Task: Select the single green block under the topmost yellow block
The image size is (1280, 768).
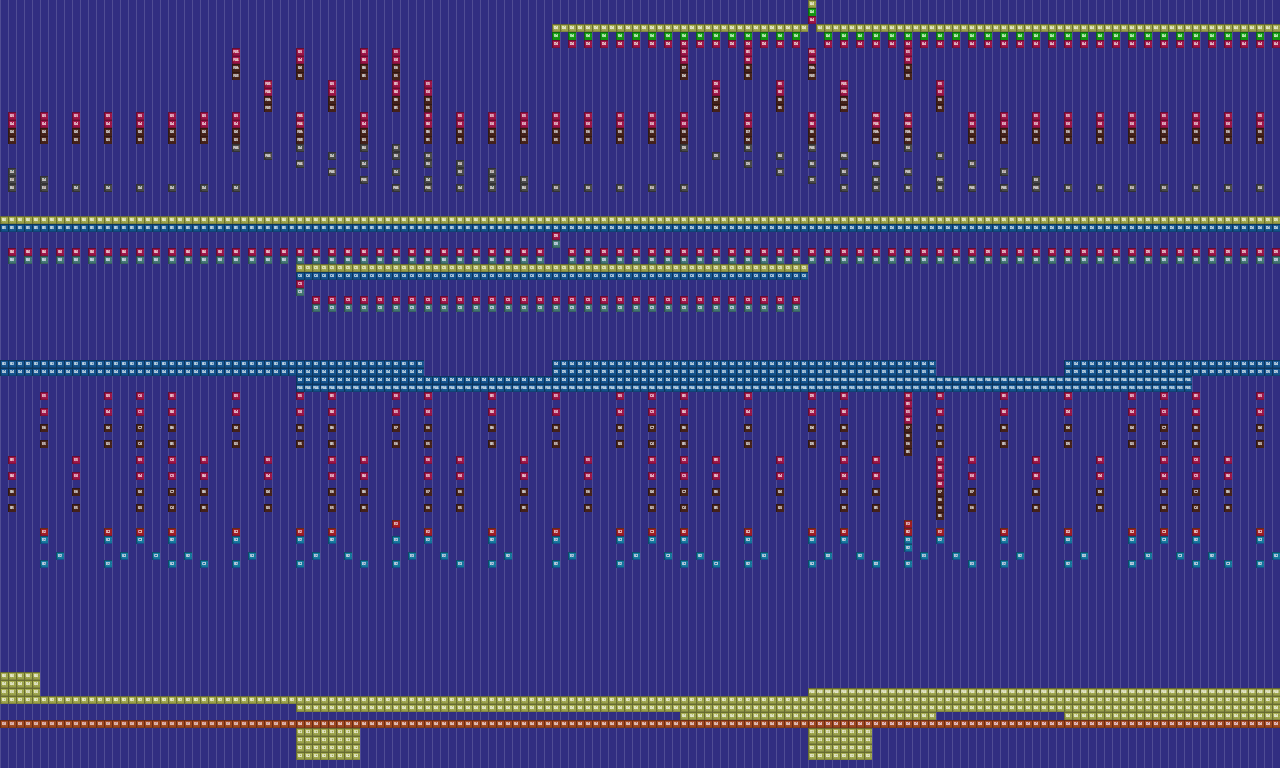Action: tap(812, 12)
